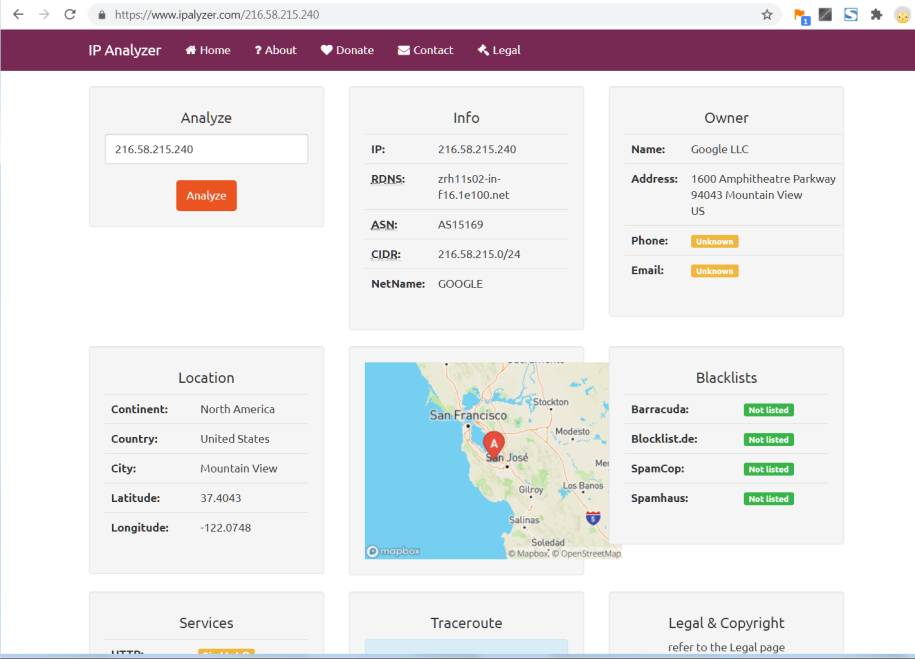Open the Donate nav link
This screenshot has height=659, width=915.
click(x=347, y=50)
